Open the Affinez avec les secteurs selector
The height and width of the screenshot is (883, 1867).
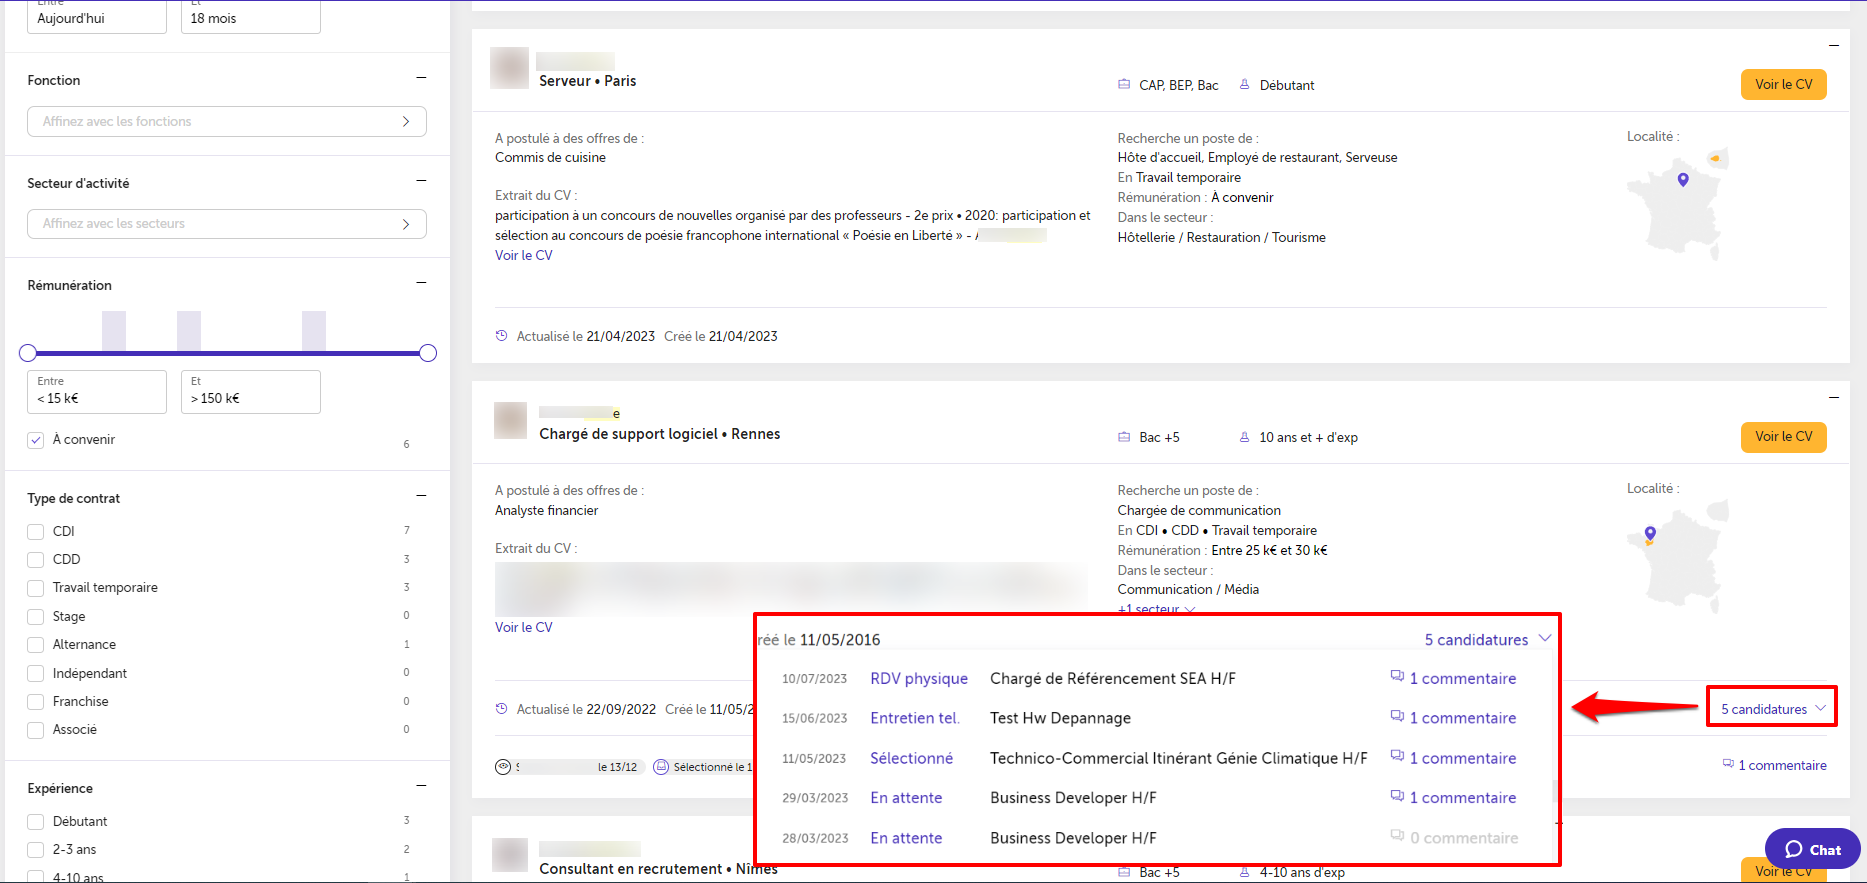[x=227, y=224]
